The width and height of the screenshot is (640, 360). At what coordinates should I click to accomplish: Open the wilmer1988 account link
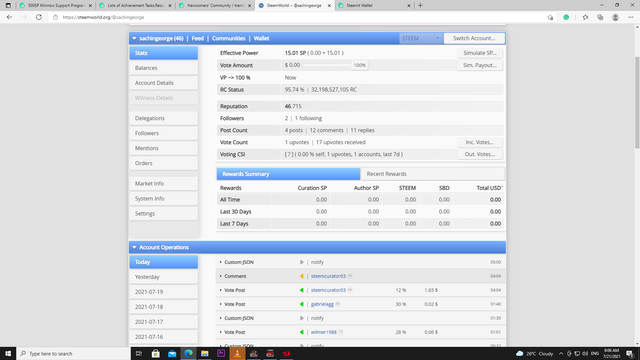click(x=324, y=332)
